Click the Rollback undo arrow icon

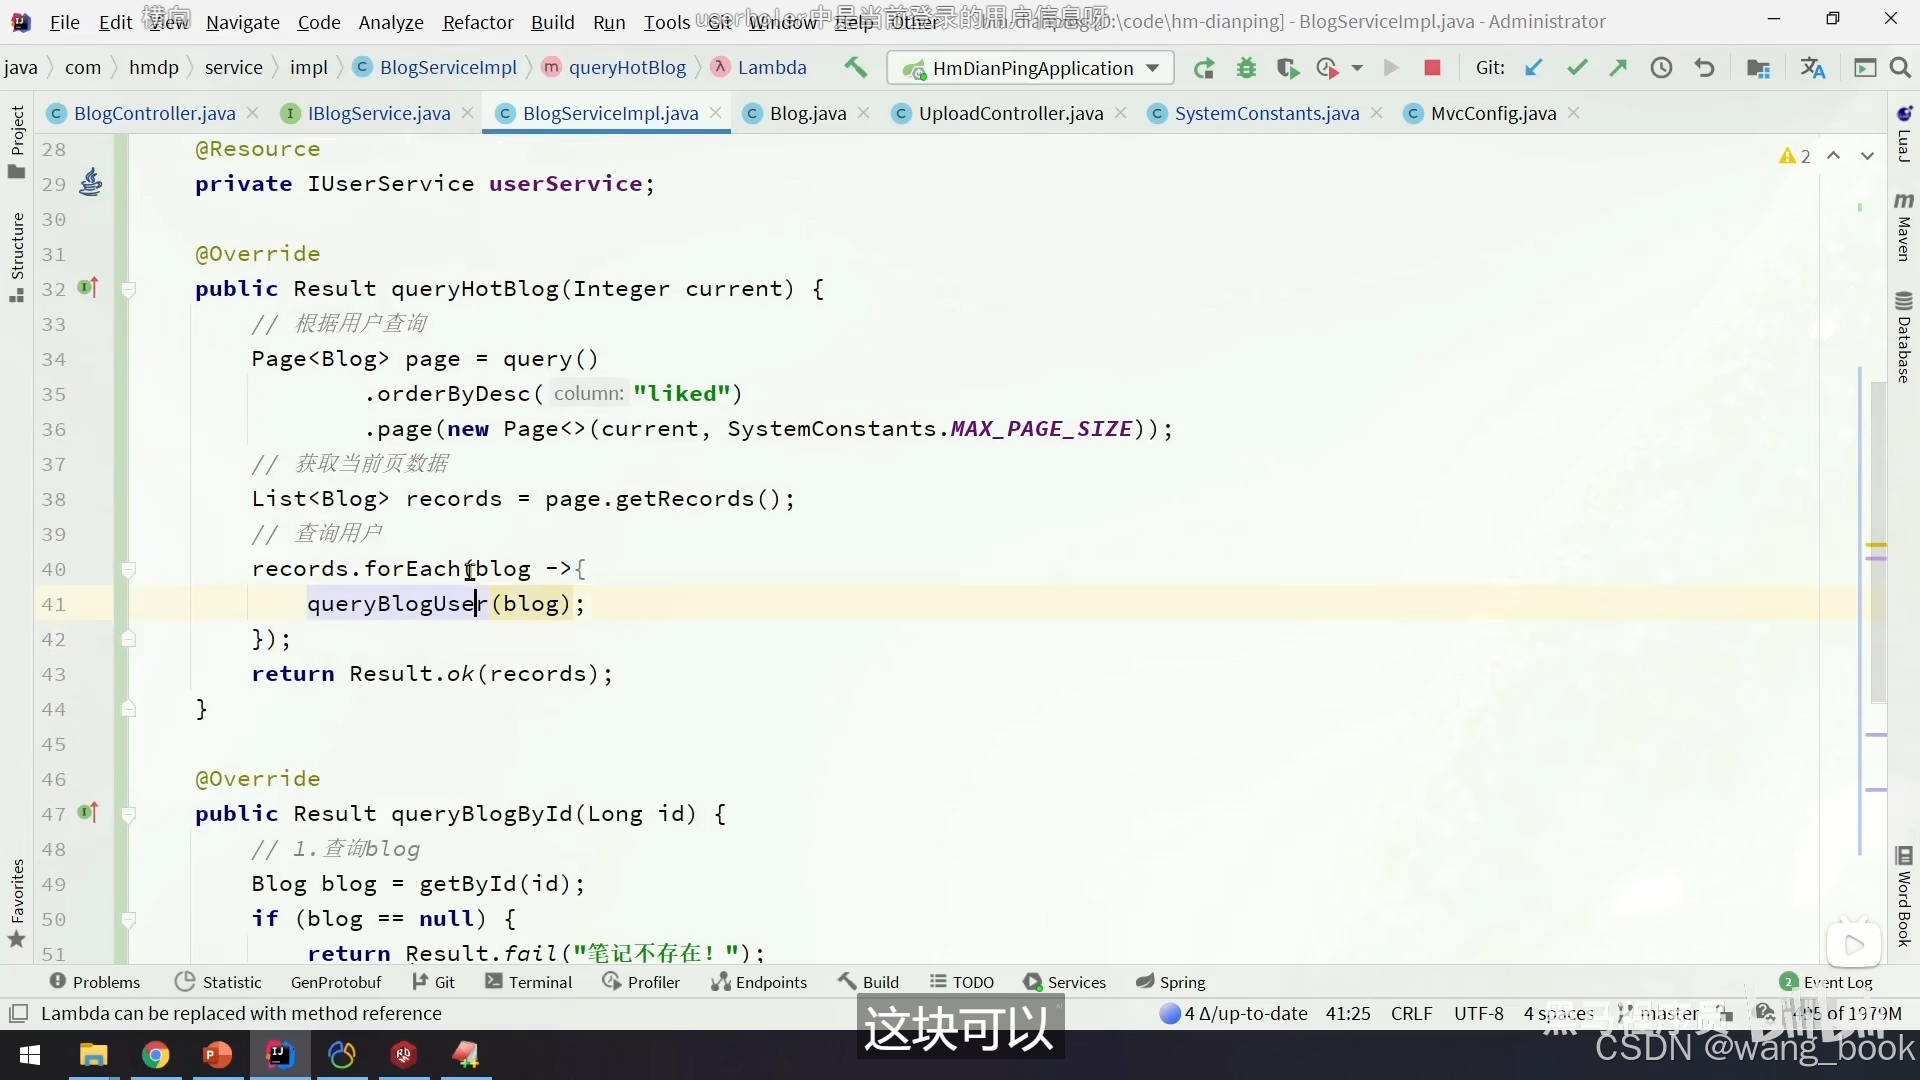click(1704, 68)
